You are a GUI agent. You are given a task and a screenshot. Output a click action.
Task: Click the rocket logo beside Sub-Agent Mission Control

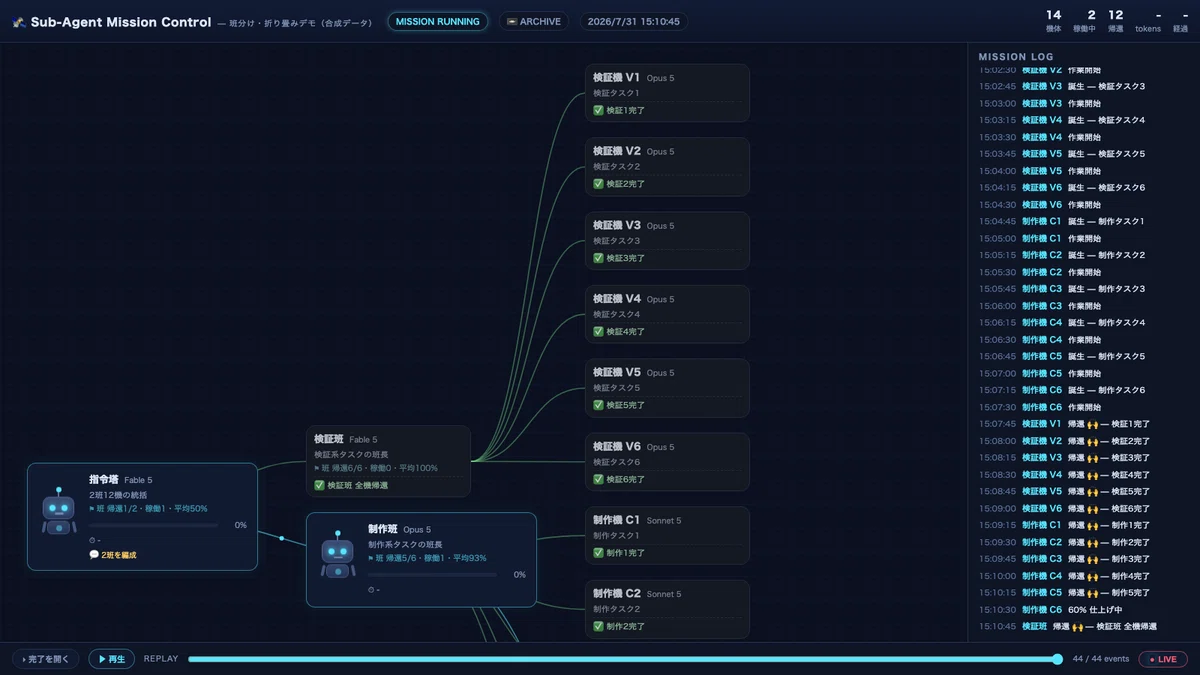19,22
